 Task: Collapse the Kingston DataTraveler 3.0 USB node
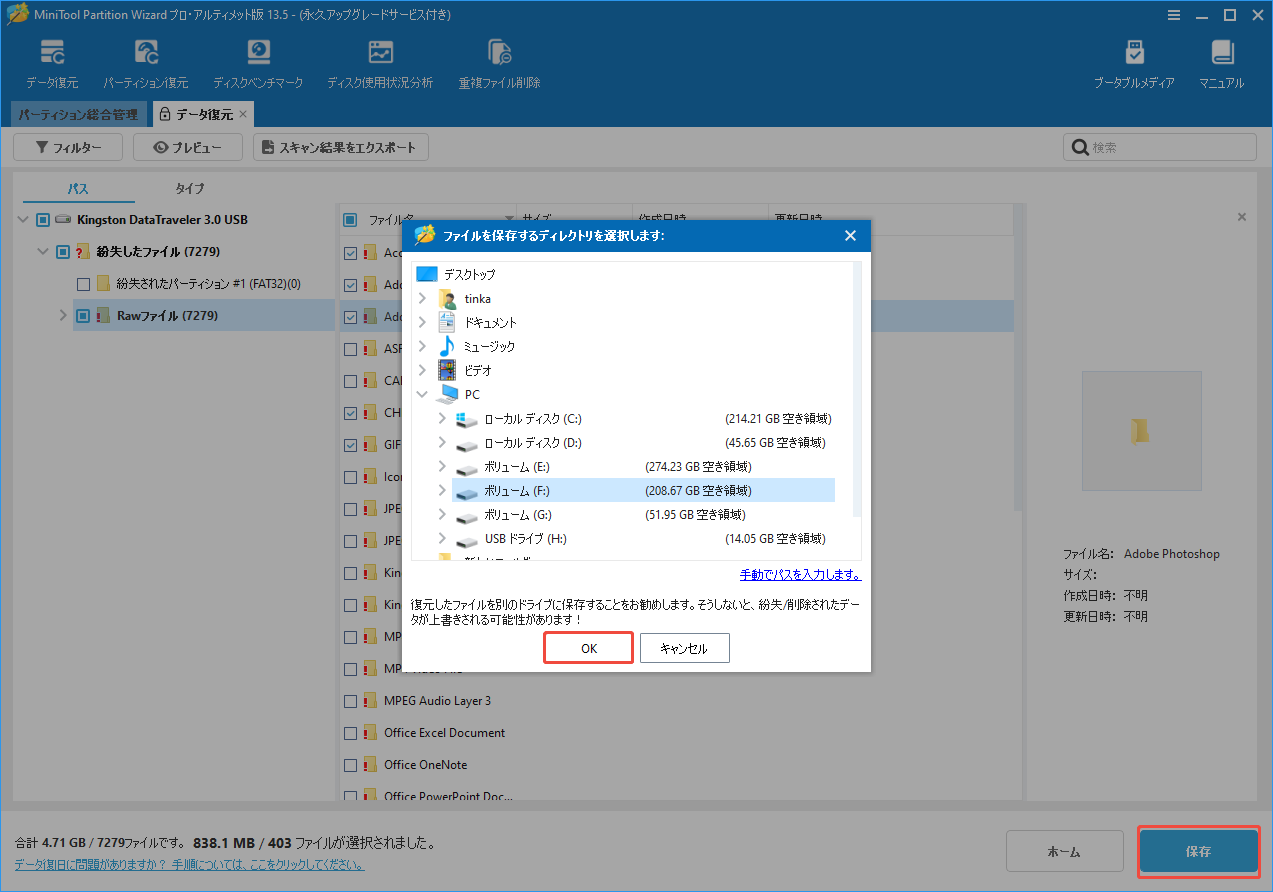click(x=22, y=219)
